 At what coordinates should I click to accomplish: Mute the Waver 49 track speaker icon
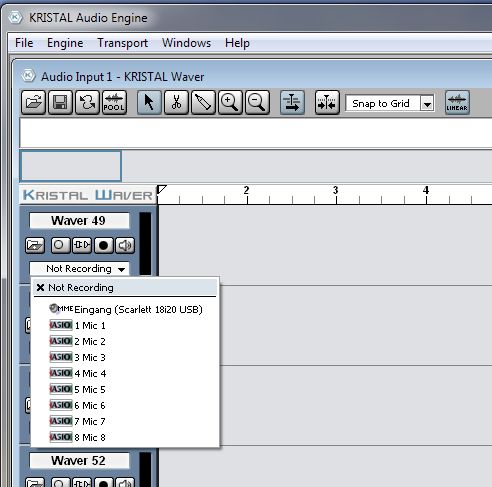click(125, 245)
